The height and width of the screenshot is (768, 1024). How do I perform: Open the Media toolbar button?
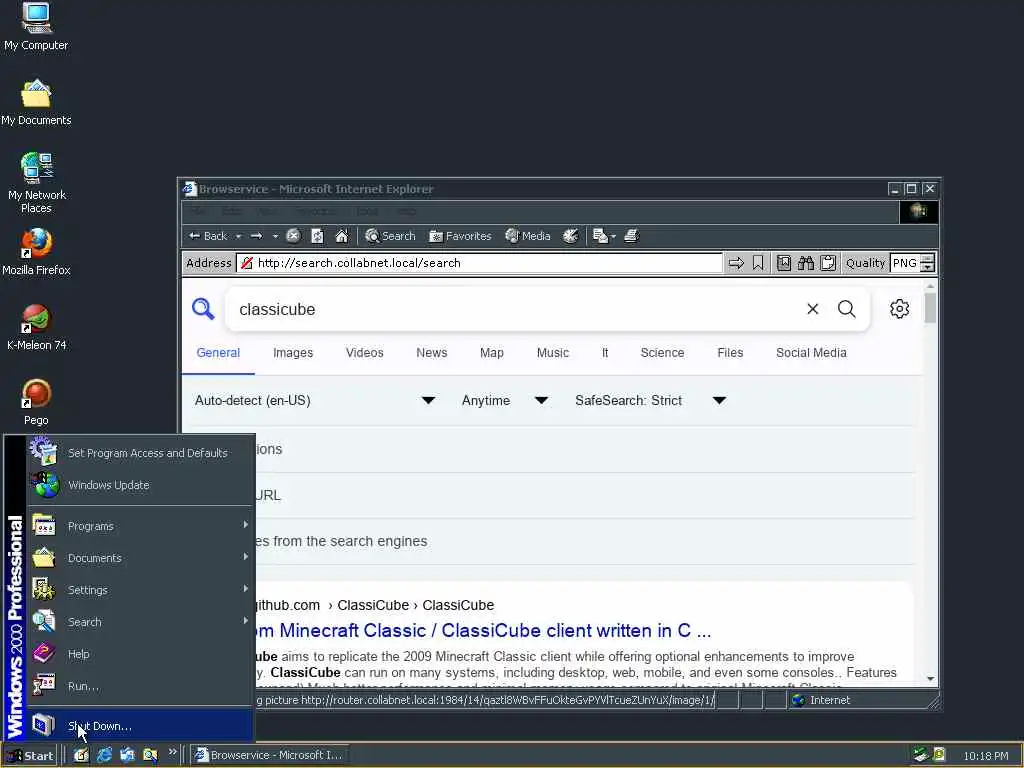point(528,236)
